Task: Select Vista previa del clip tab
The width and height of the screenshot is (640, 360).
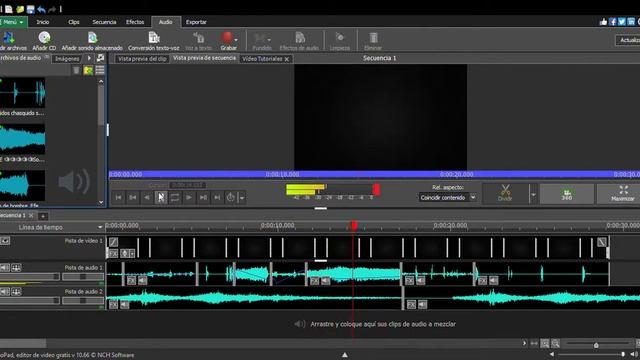Action: click(142, 59)
